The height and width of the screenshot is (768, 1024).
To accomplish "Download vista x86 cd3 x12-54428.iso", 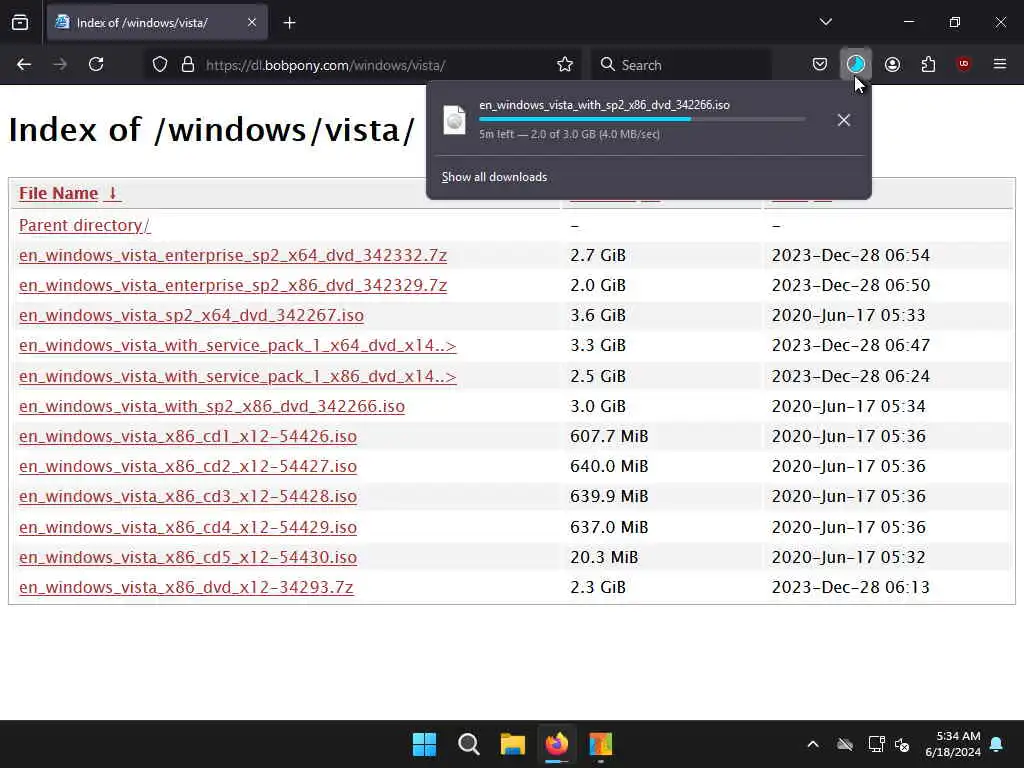I will [x=188, y=496].
